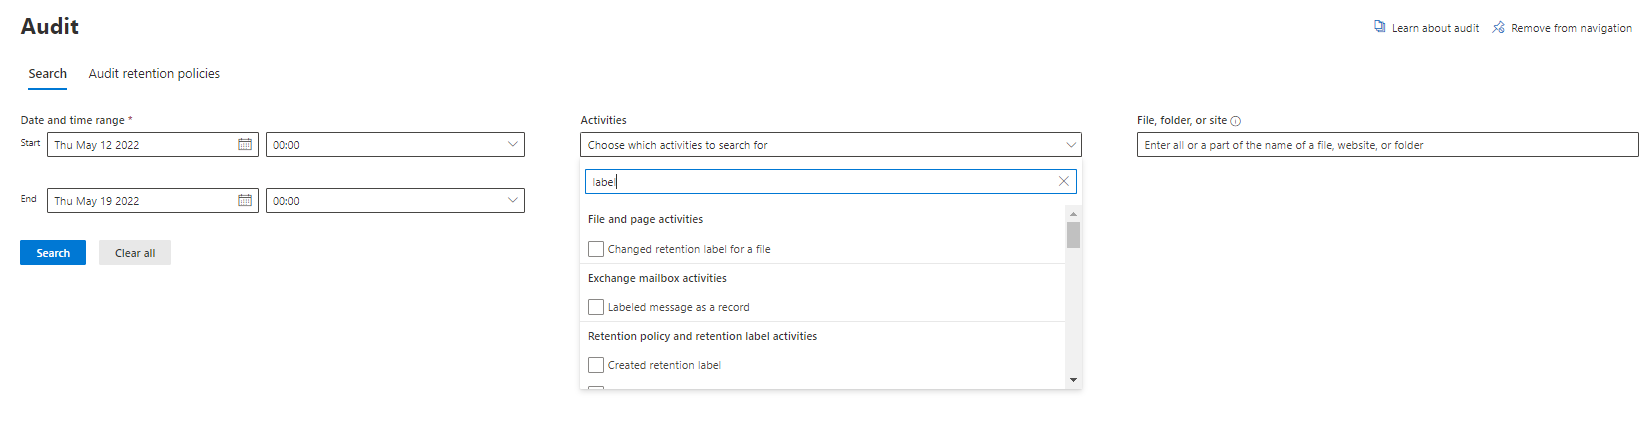Select the Search tab
Image resolution: width=1652 pixels, height=422 pixels.
[48, 74]
